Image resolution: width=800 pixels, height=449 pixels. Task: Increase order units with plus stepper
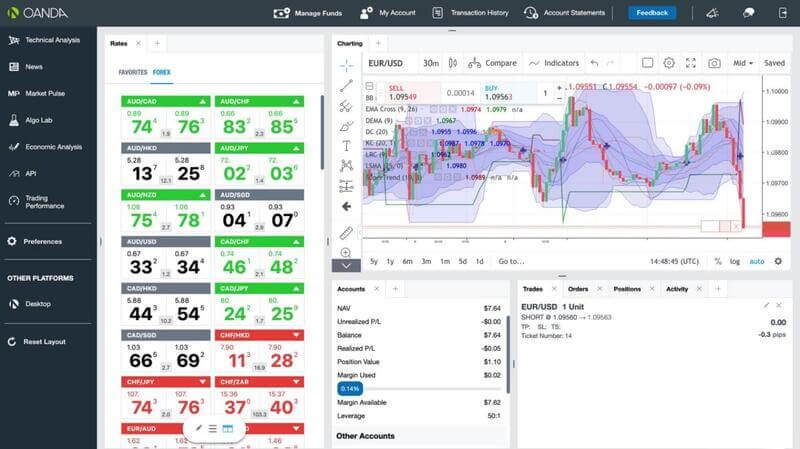pos(559,88)
